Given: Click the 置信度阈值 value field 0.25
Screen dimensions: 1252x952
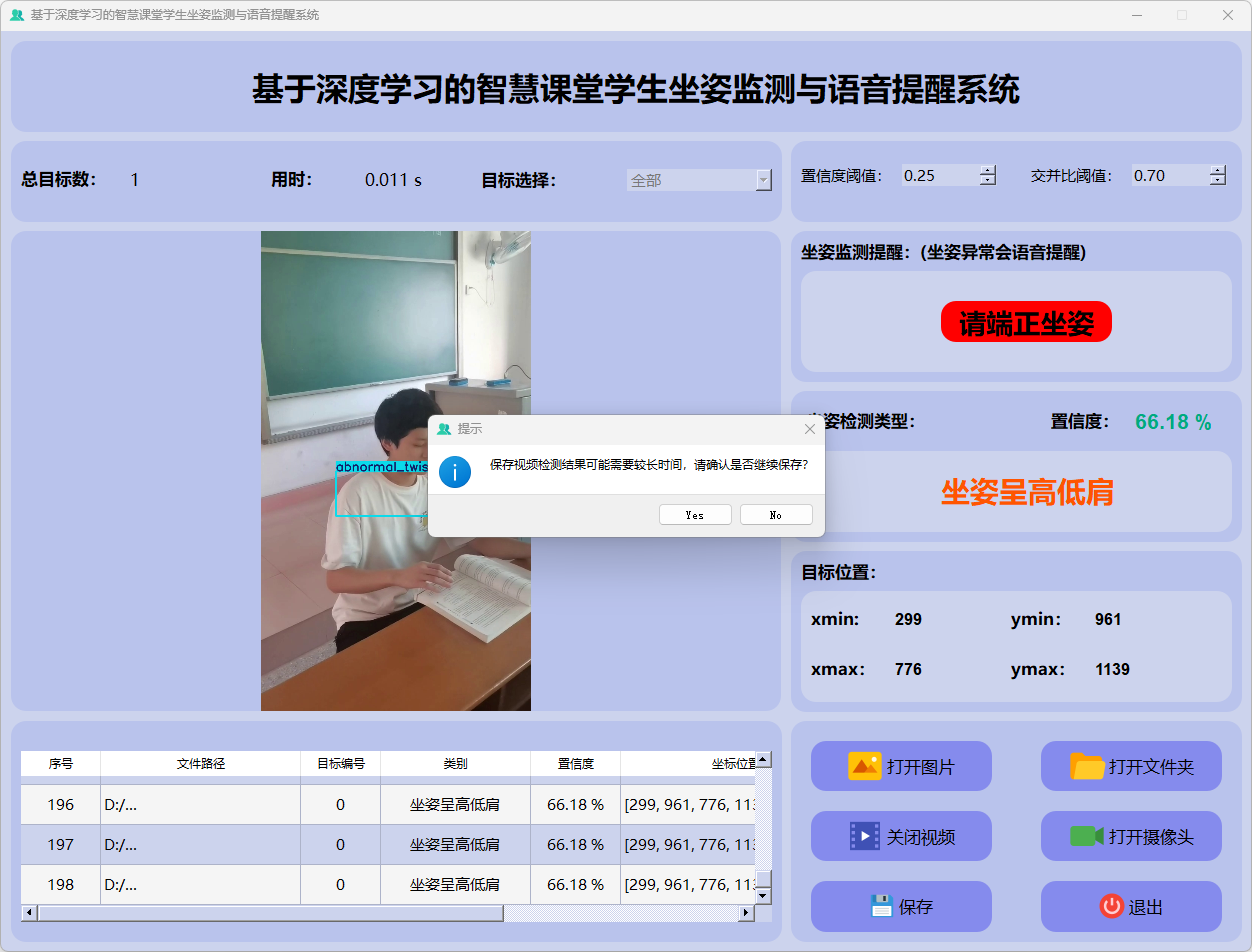Looking at the screenshot, I should (938, 176).
